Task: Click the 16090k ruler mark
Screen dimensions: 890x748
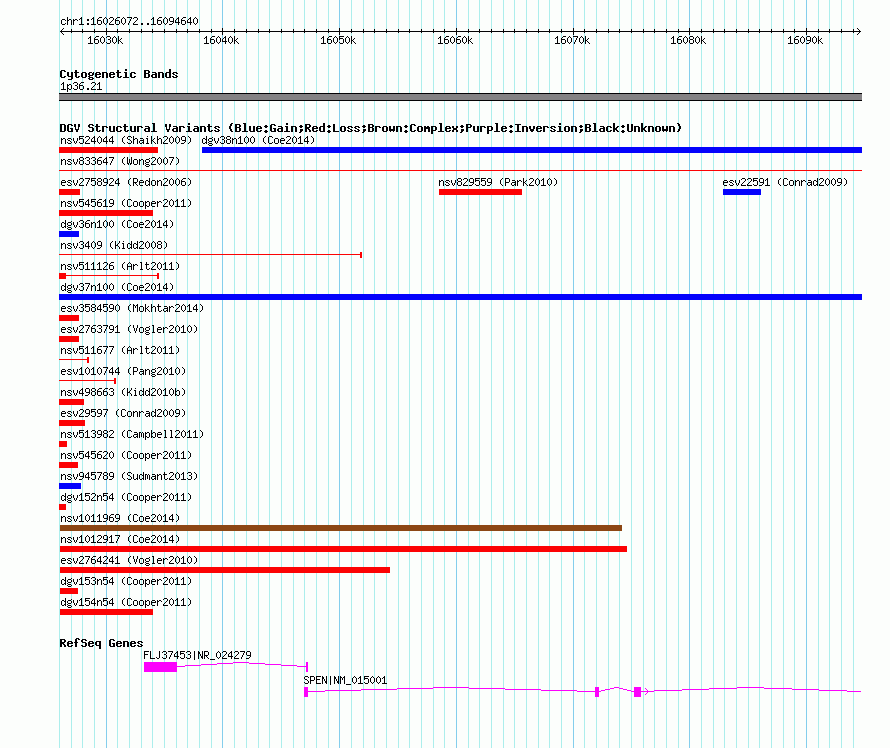Action: click(x=805, y=40)
